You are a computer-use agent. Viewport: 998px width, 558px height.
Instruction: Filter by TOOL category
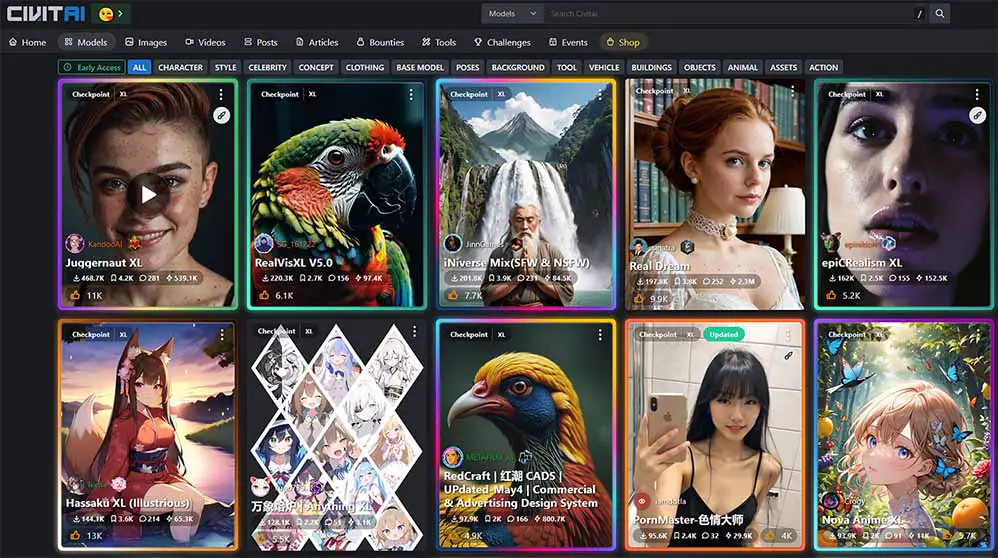pos(566,67)
